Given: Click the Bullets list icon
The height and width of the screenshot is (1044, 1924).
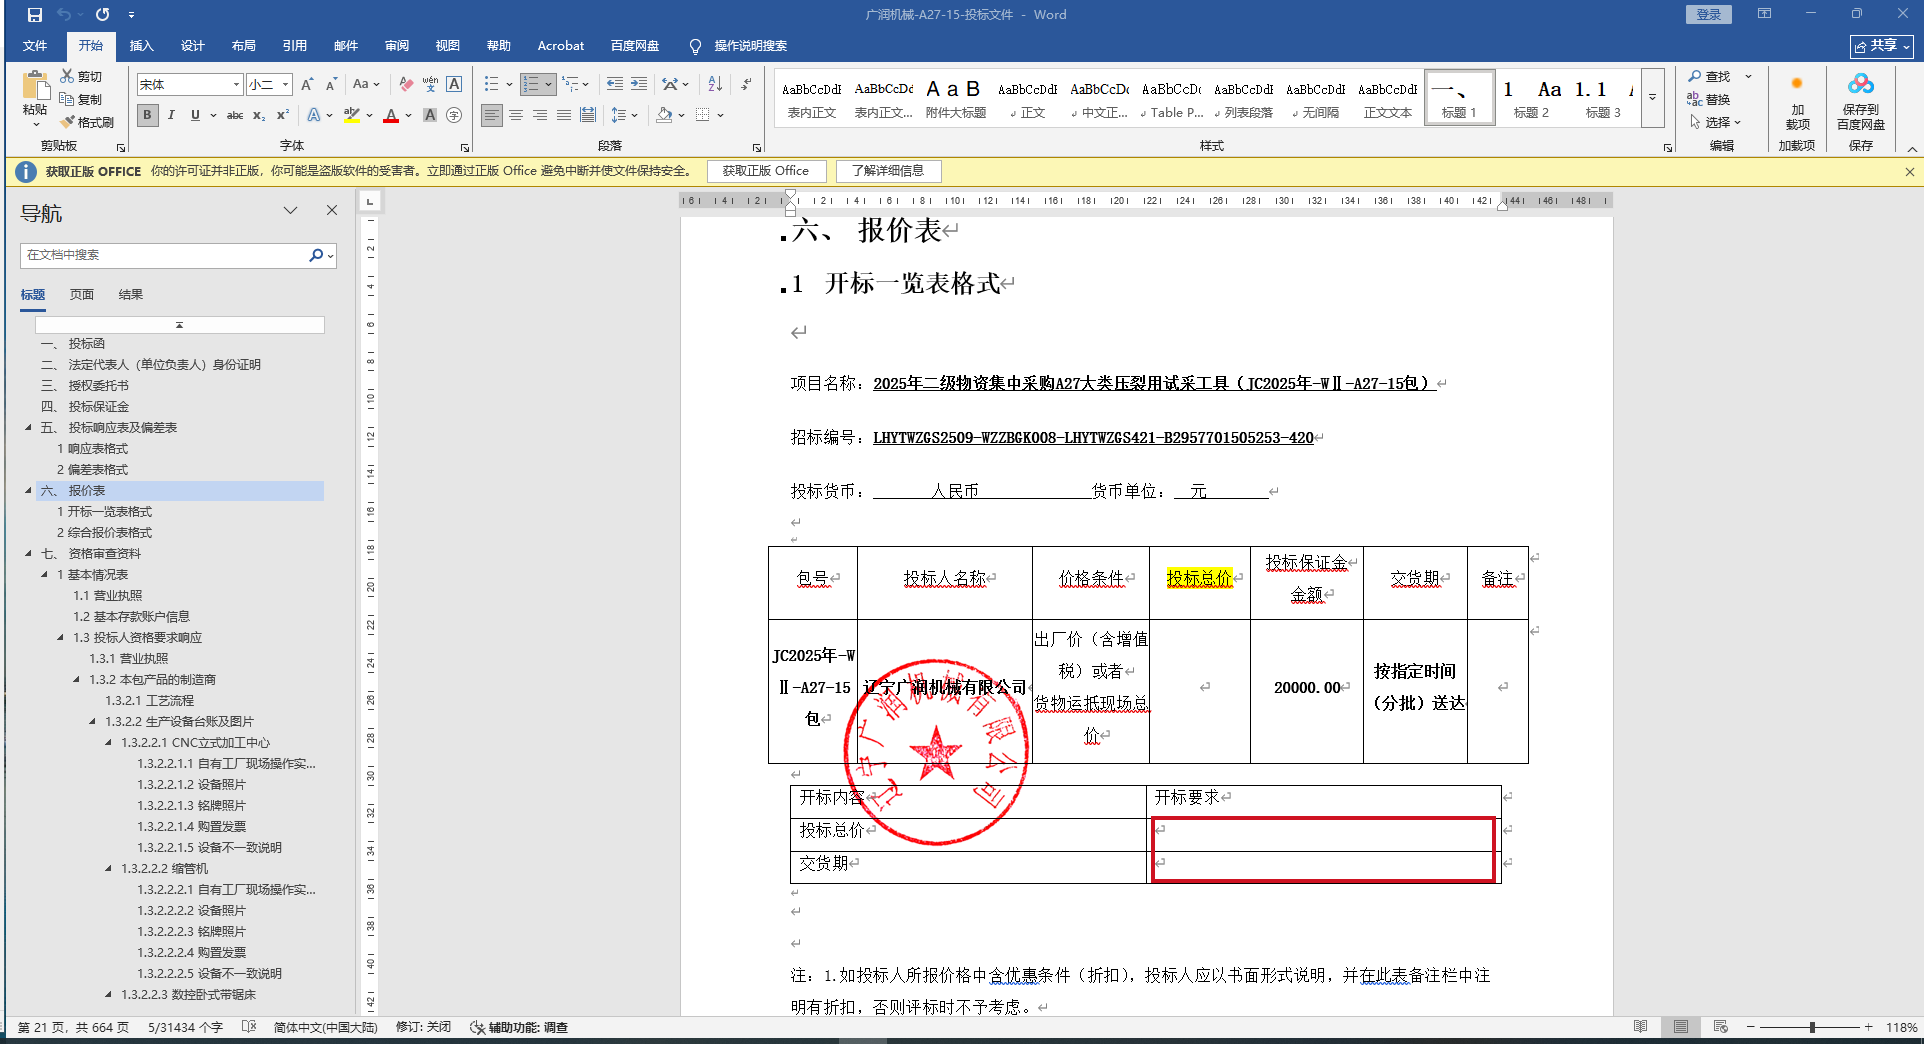Looking at the screenshot, I should coord(491,84).
